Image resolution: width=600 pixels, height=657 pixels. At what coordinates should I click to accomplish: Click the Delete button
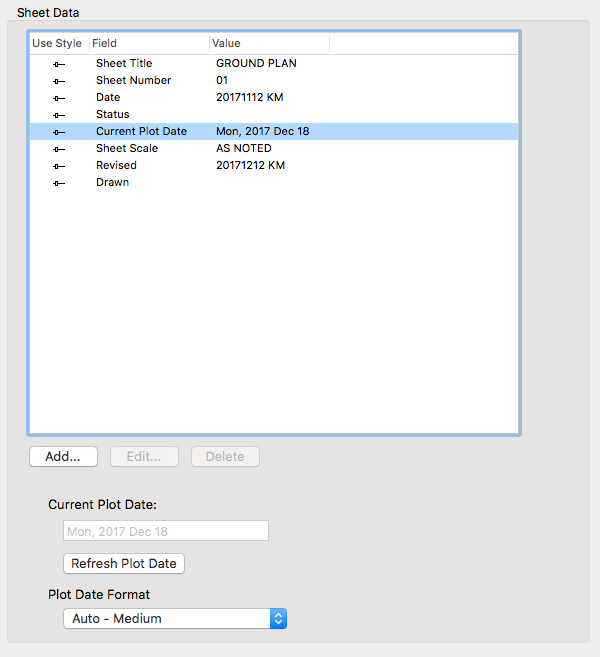click(225, 456)
